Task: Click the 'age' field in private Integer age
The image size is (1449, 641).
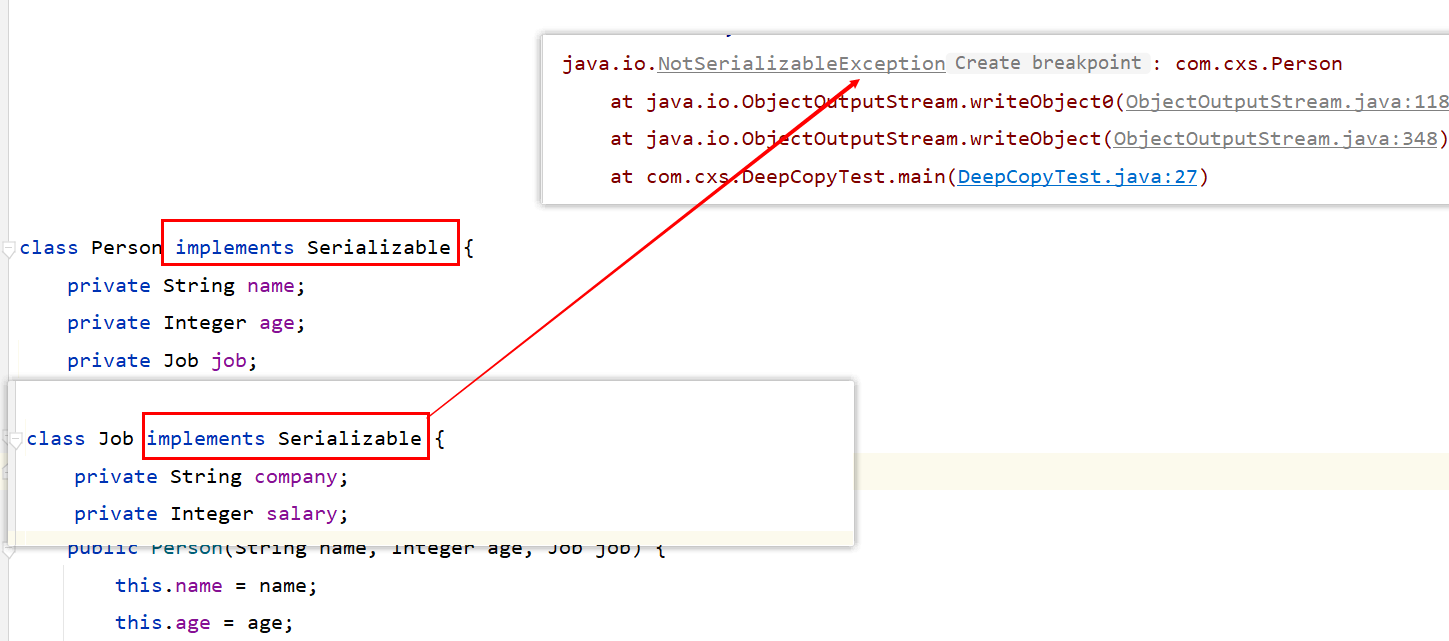Action: 277,323
